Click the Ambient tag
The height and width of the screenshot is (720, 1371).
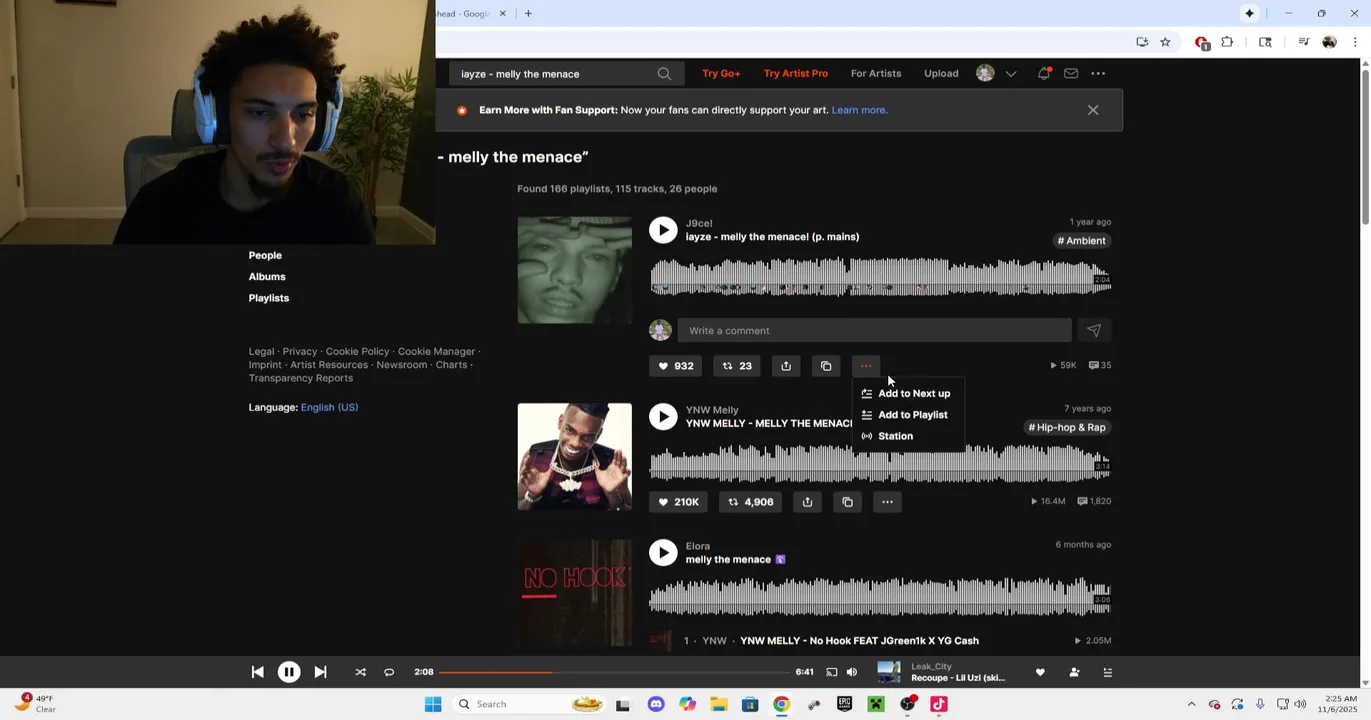tap(1082, 241)
